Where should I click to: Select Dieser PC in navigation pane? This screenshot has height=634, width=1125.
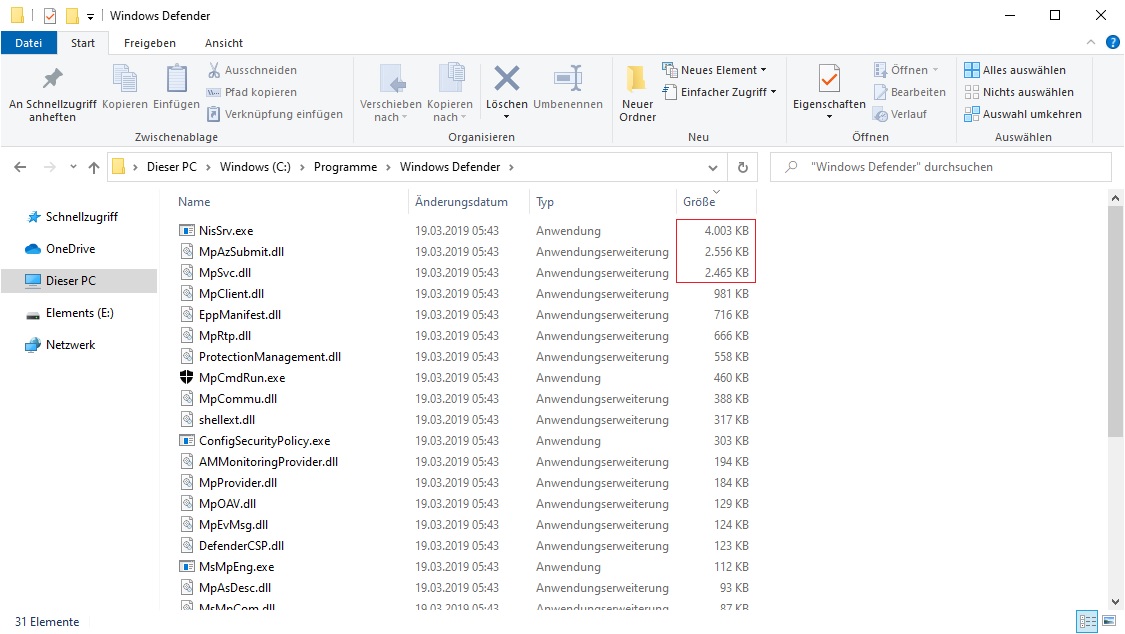79,280
